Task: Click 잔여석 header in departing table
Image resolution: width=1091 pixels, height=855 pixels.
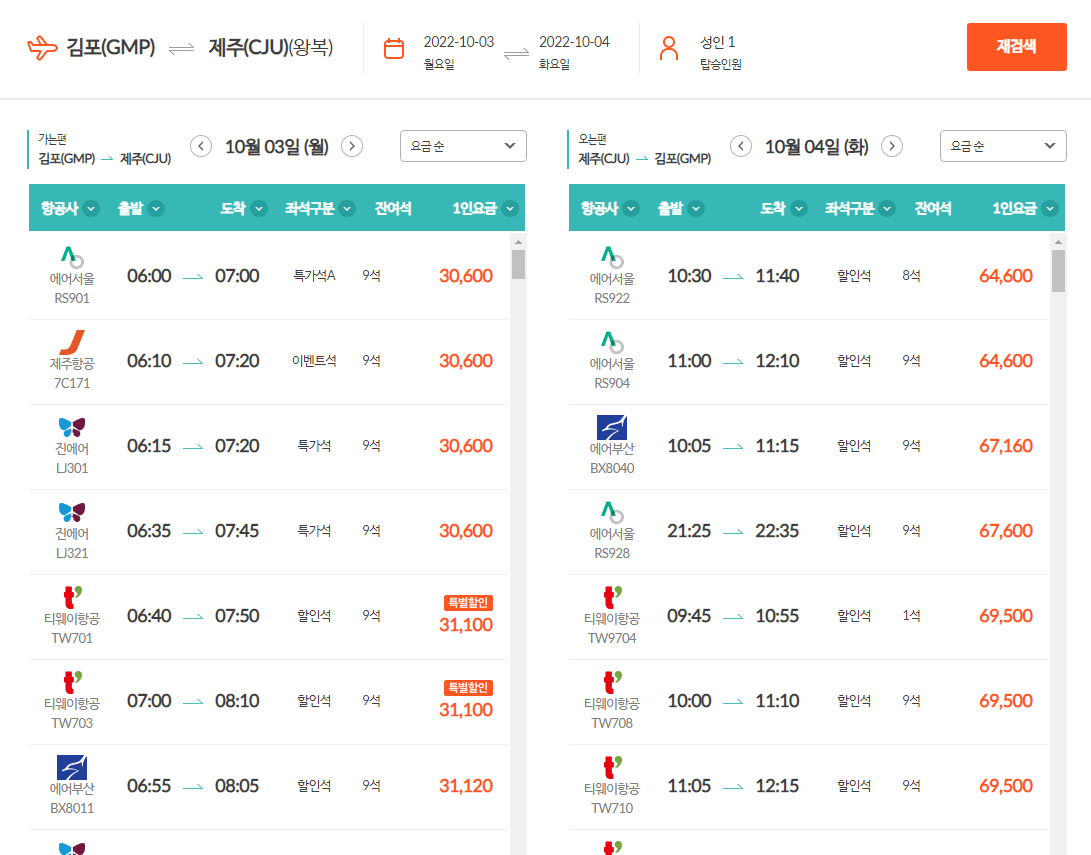Action: 393,208
